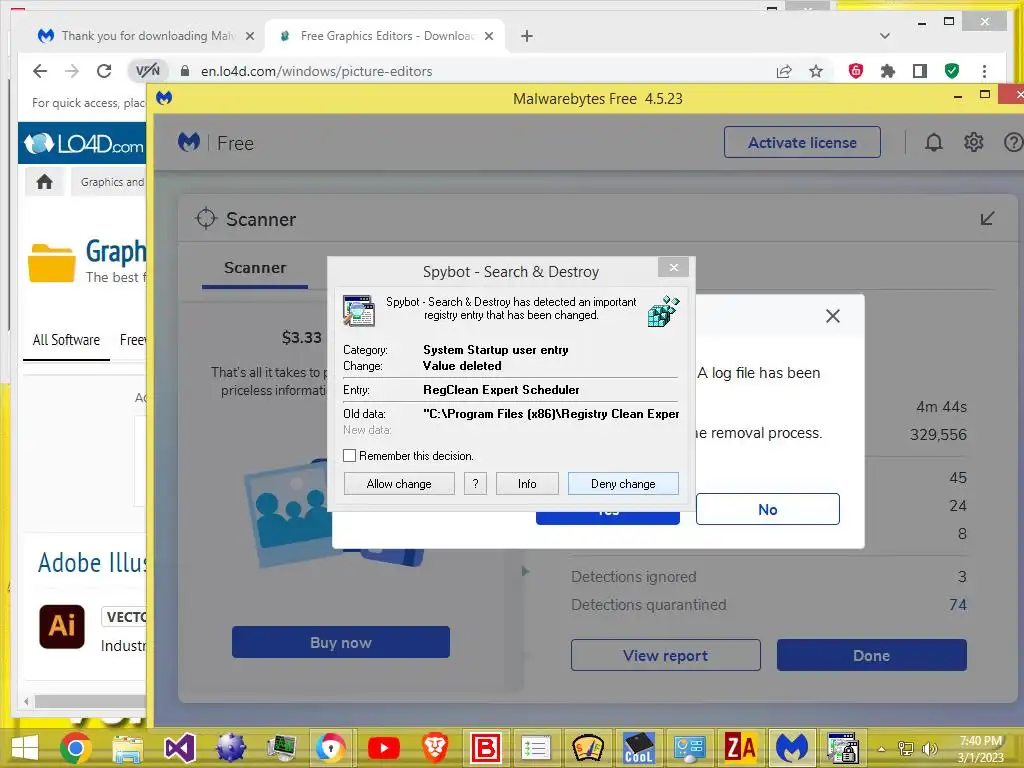Screen dimensions: 1024x768
Task: Click the LO4D.com logo
Action: [x=84, y=143]
